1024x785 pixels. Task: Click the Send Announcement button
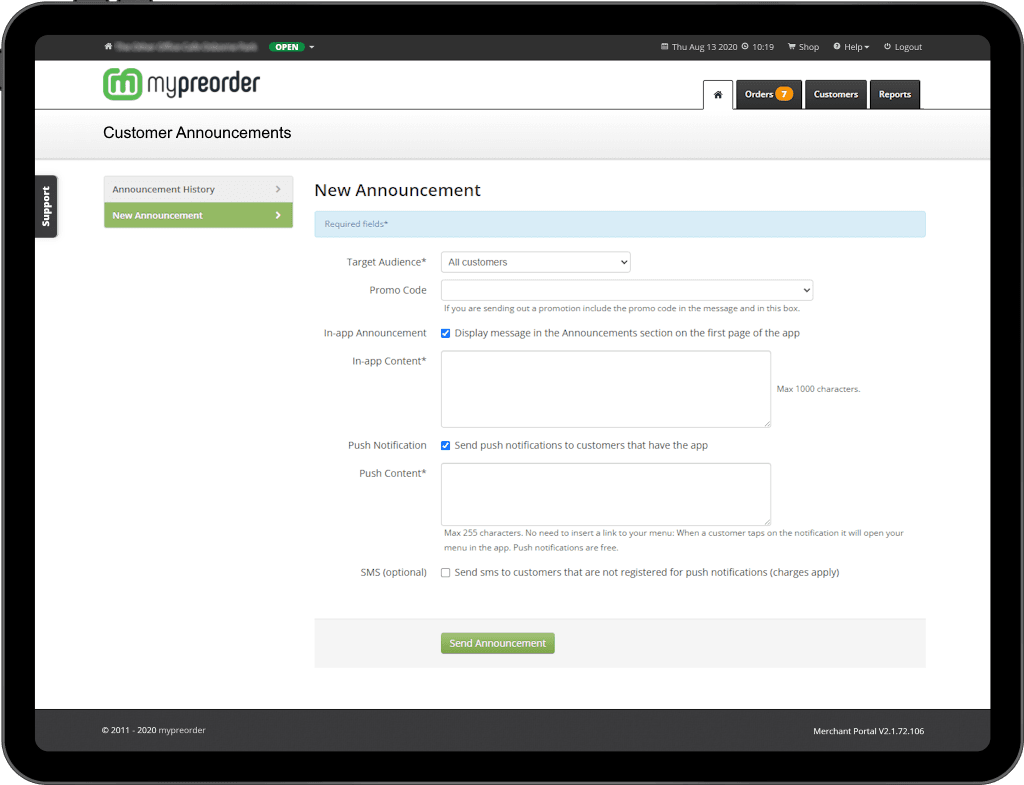click(x=497, y=643)
